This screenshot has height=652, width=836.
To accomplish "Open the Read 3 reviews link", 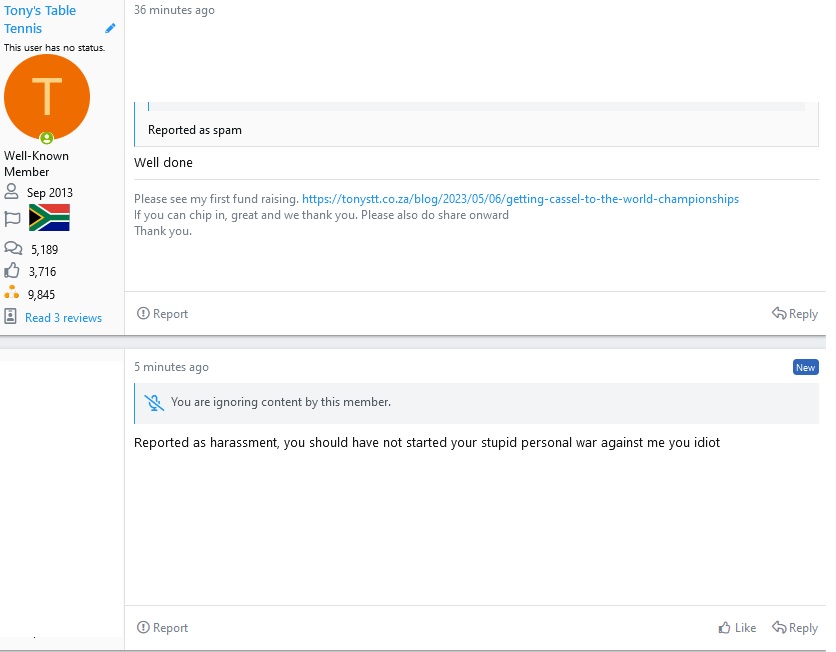I will (63, 318).
